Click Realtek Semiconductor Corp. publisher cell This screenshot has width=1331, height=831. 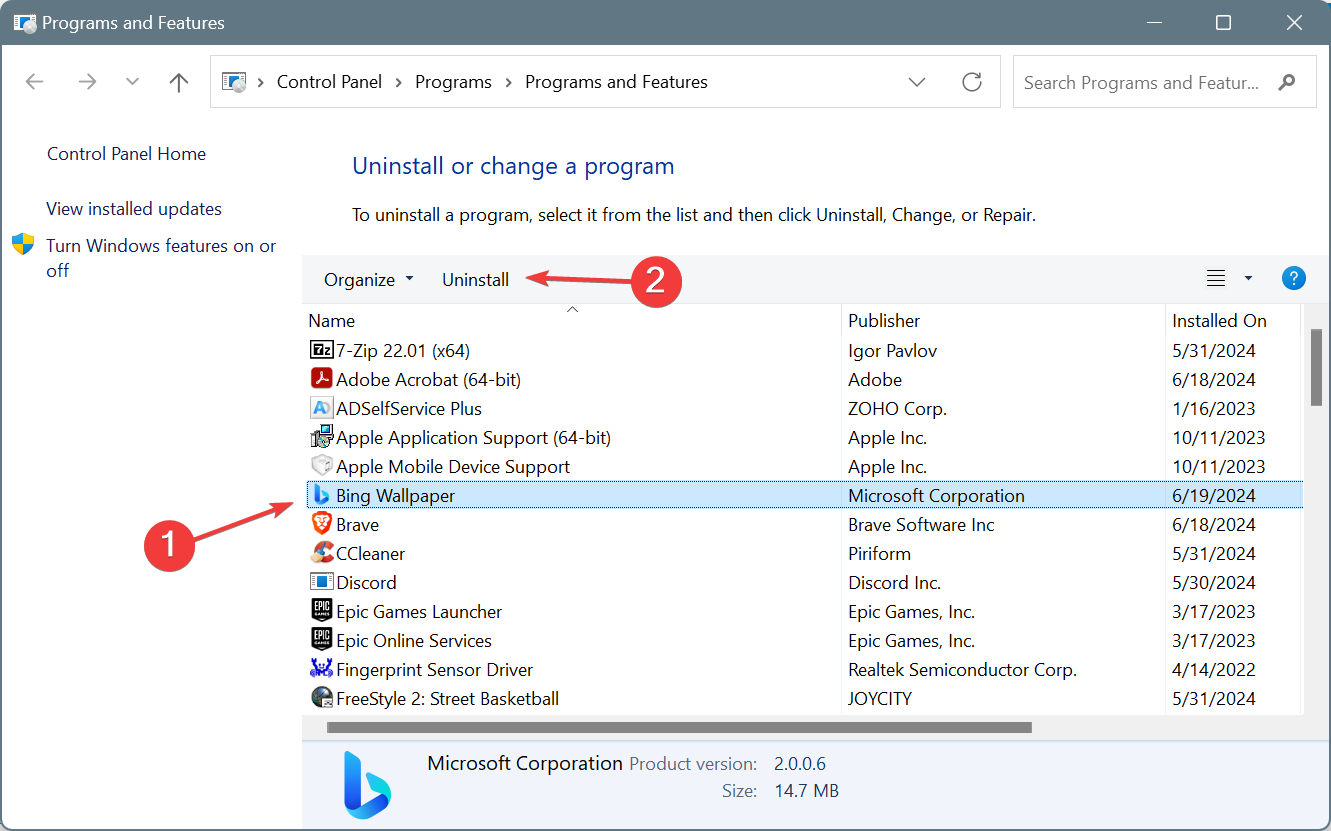coord(962,670)
